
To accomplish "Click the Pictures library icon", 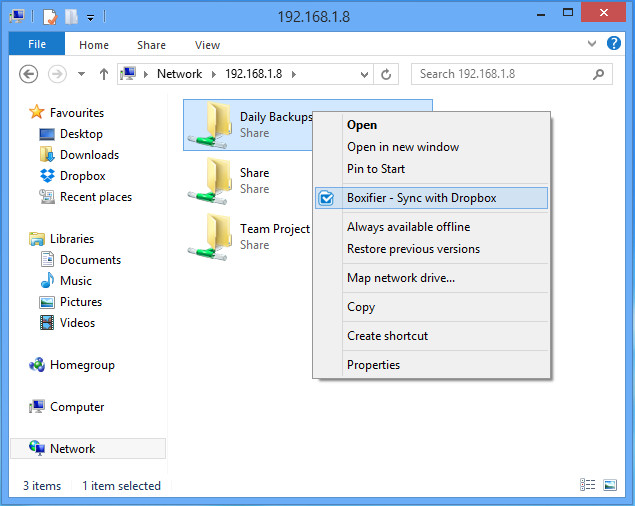I will [47, 302].
